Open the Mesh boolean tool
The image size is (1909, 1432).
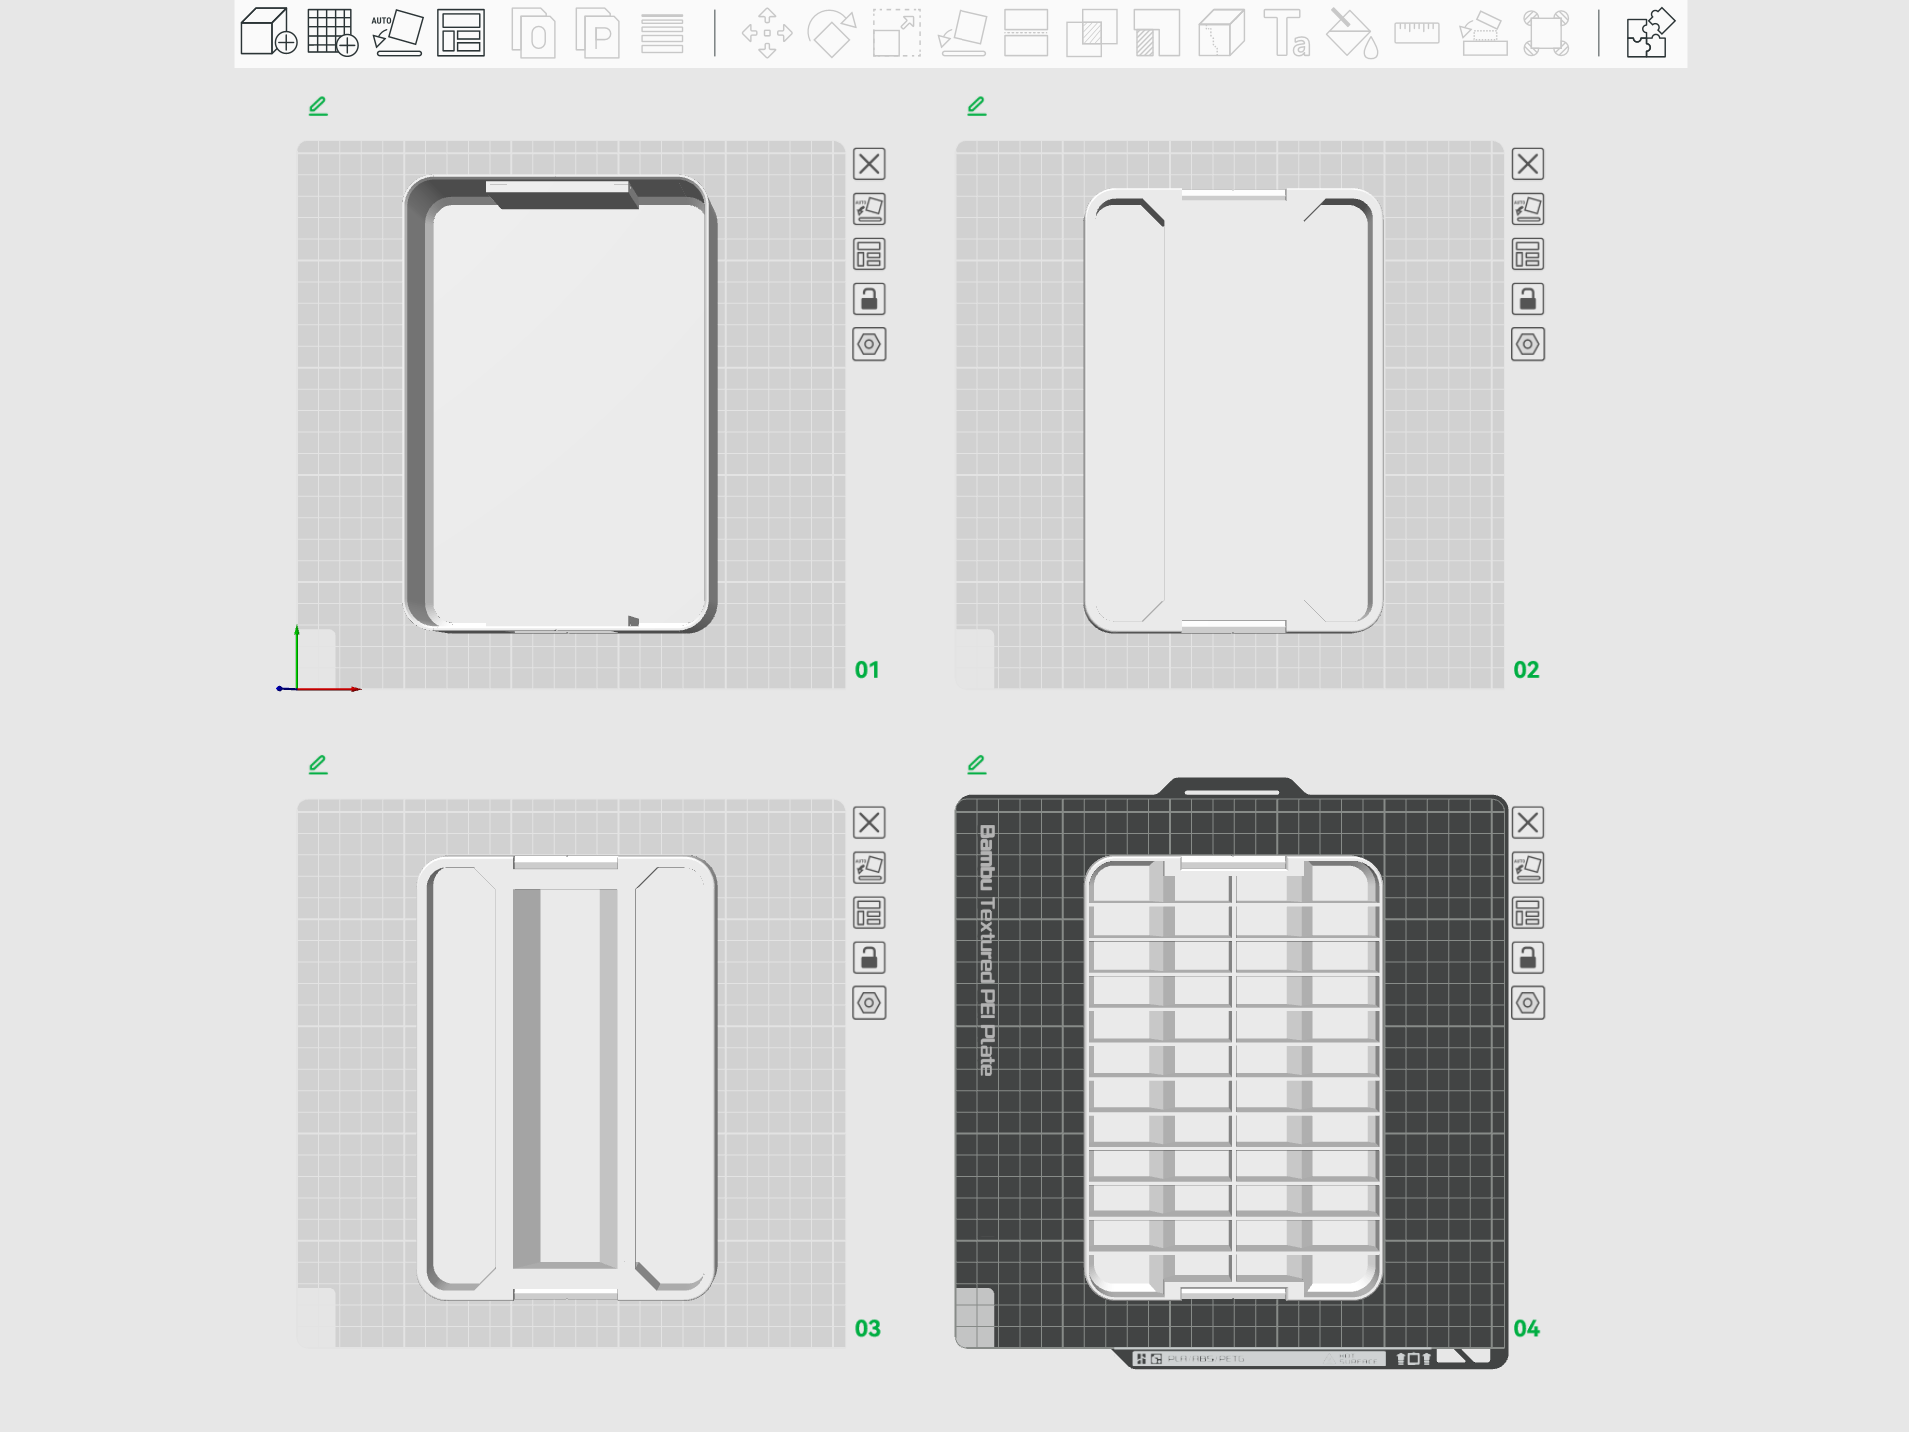click(1091, 33)
